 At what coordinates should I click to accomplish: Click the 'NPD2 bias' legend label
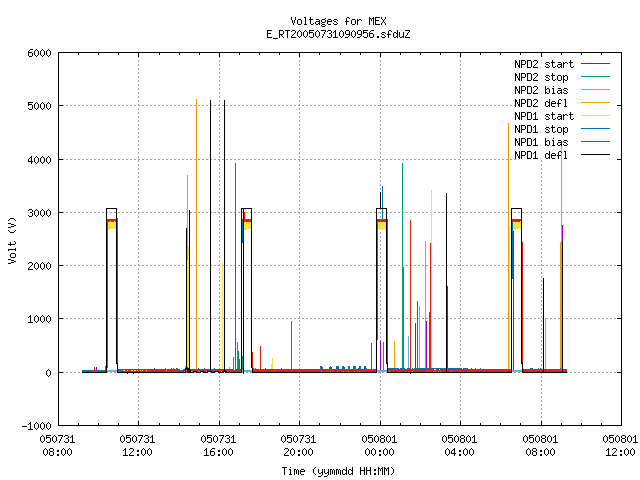541,90
